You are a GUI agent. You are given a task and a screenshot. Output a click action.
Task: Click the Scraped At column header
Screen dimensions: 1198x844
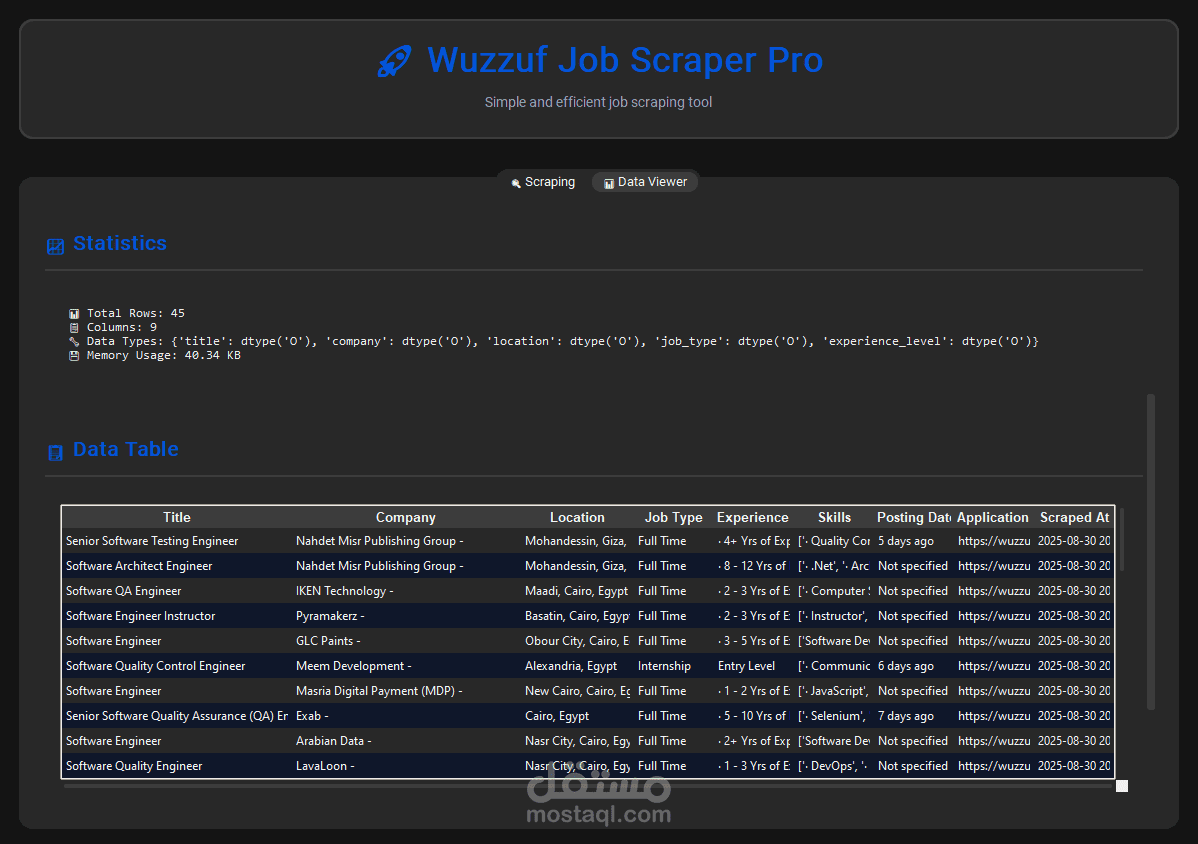[x=1074, y=517]
